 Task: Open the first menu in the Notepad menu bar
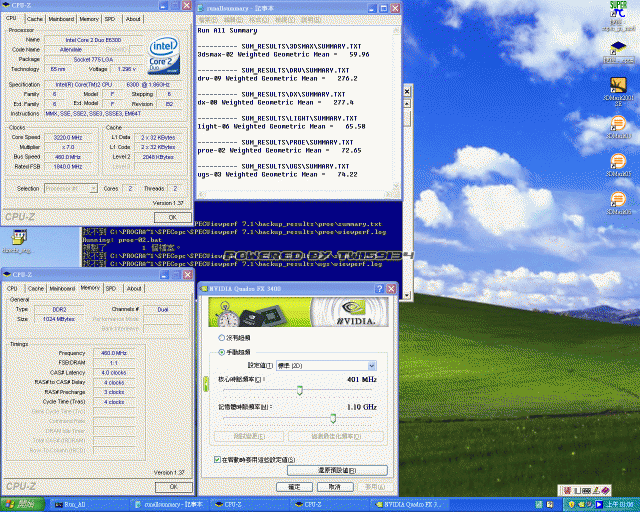(208, 20)
